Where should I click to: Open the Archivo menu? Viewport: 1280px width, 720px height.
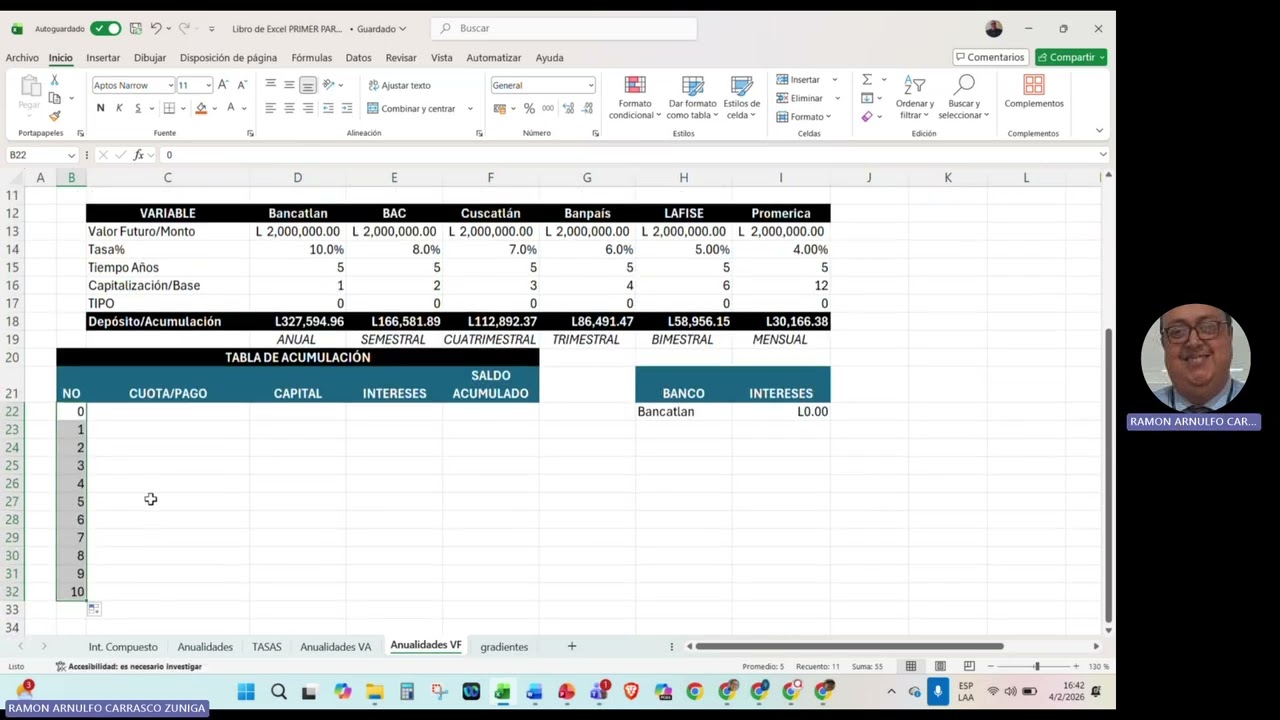point(22,58)
